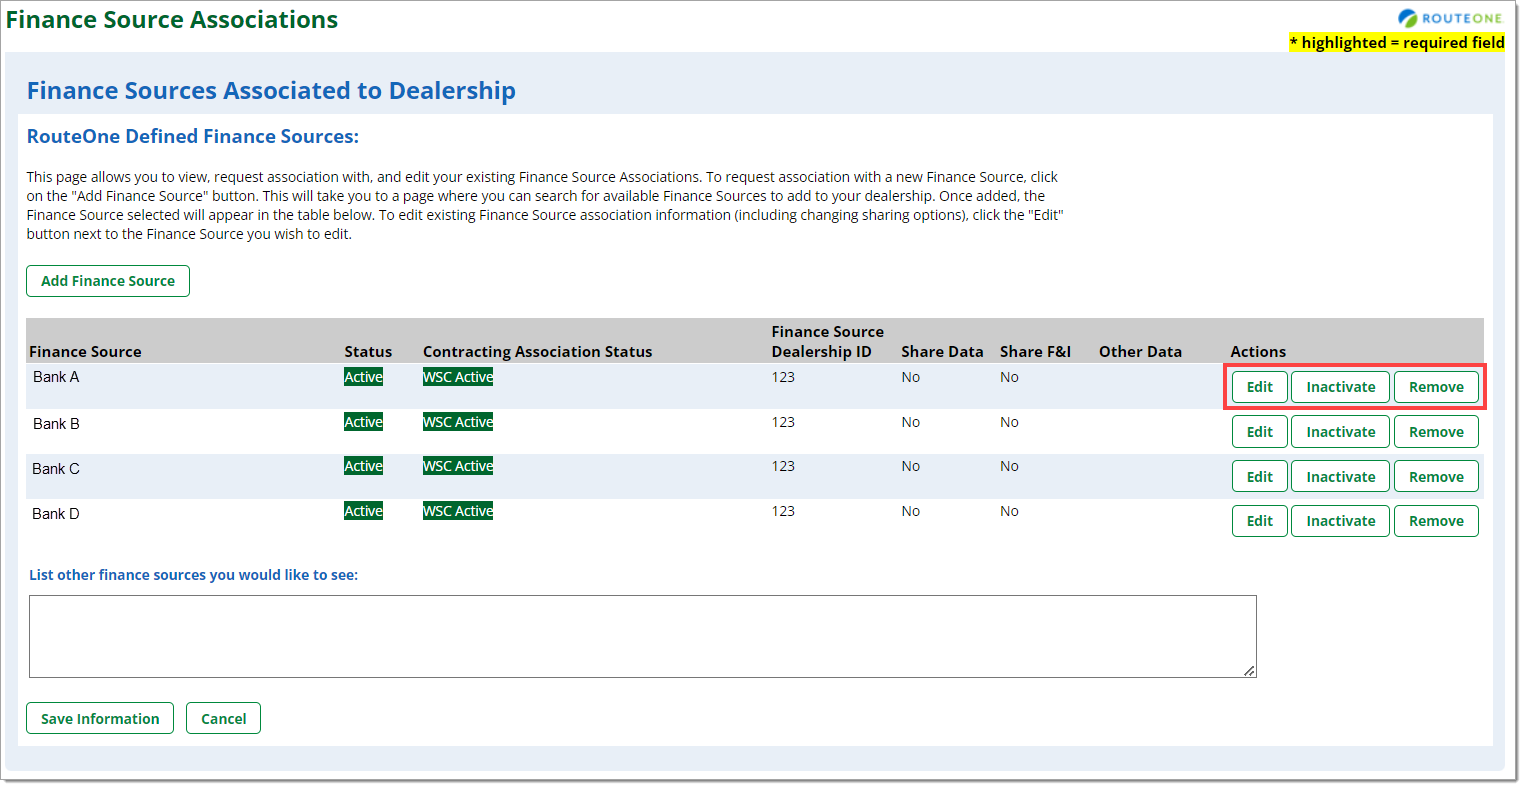Click the Share F&I column header

(1035, 352)
